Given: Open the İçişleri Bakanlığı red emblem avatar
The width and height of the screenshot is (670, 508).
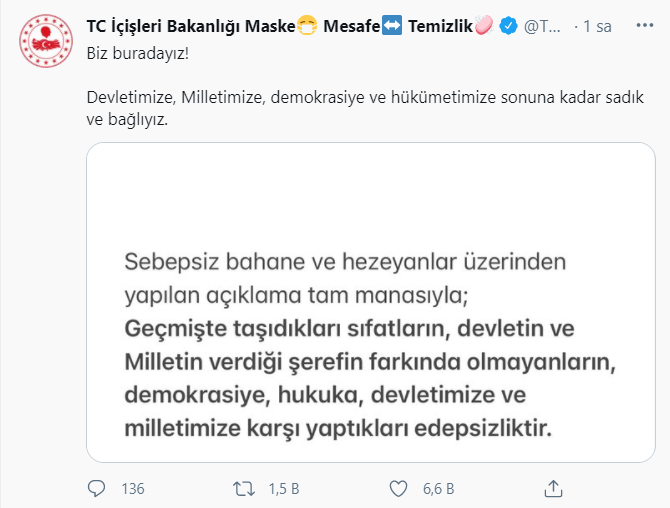Looking at the screenshot, I should [x=46, y=41].
